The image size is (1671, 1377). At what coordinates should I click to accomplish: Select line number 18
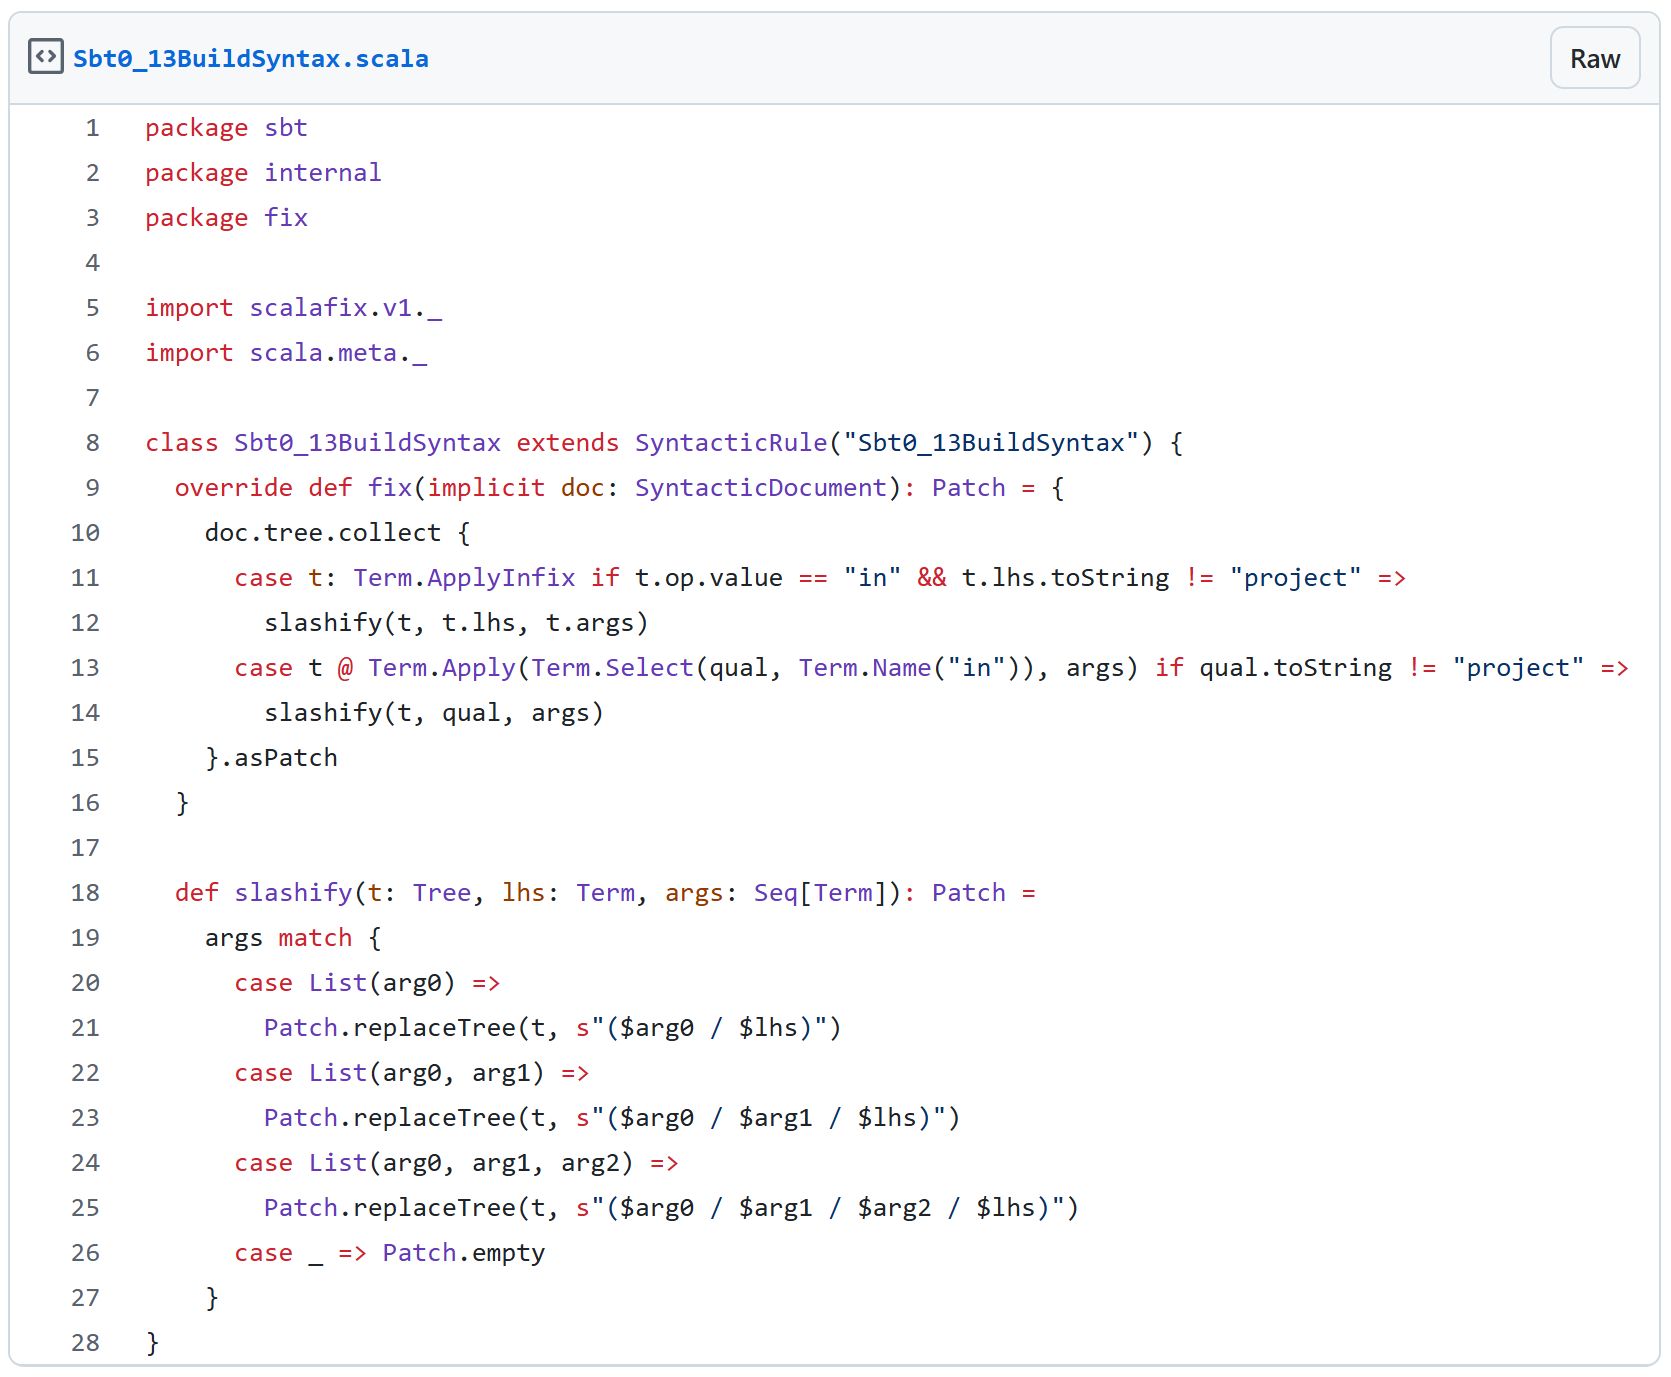tap(86, 893)
